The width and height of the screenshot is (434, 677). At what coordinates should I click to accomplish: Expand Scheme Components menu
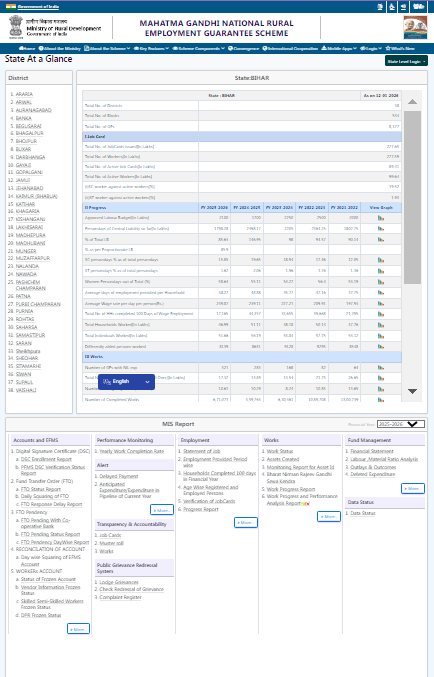[x=198, y=48]
